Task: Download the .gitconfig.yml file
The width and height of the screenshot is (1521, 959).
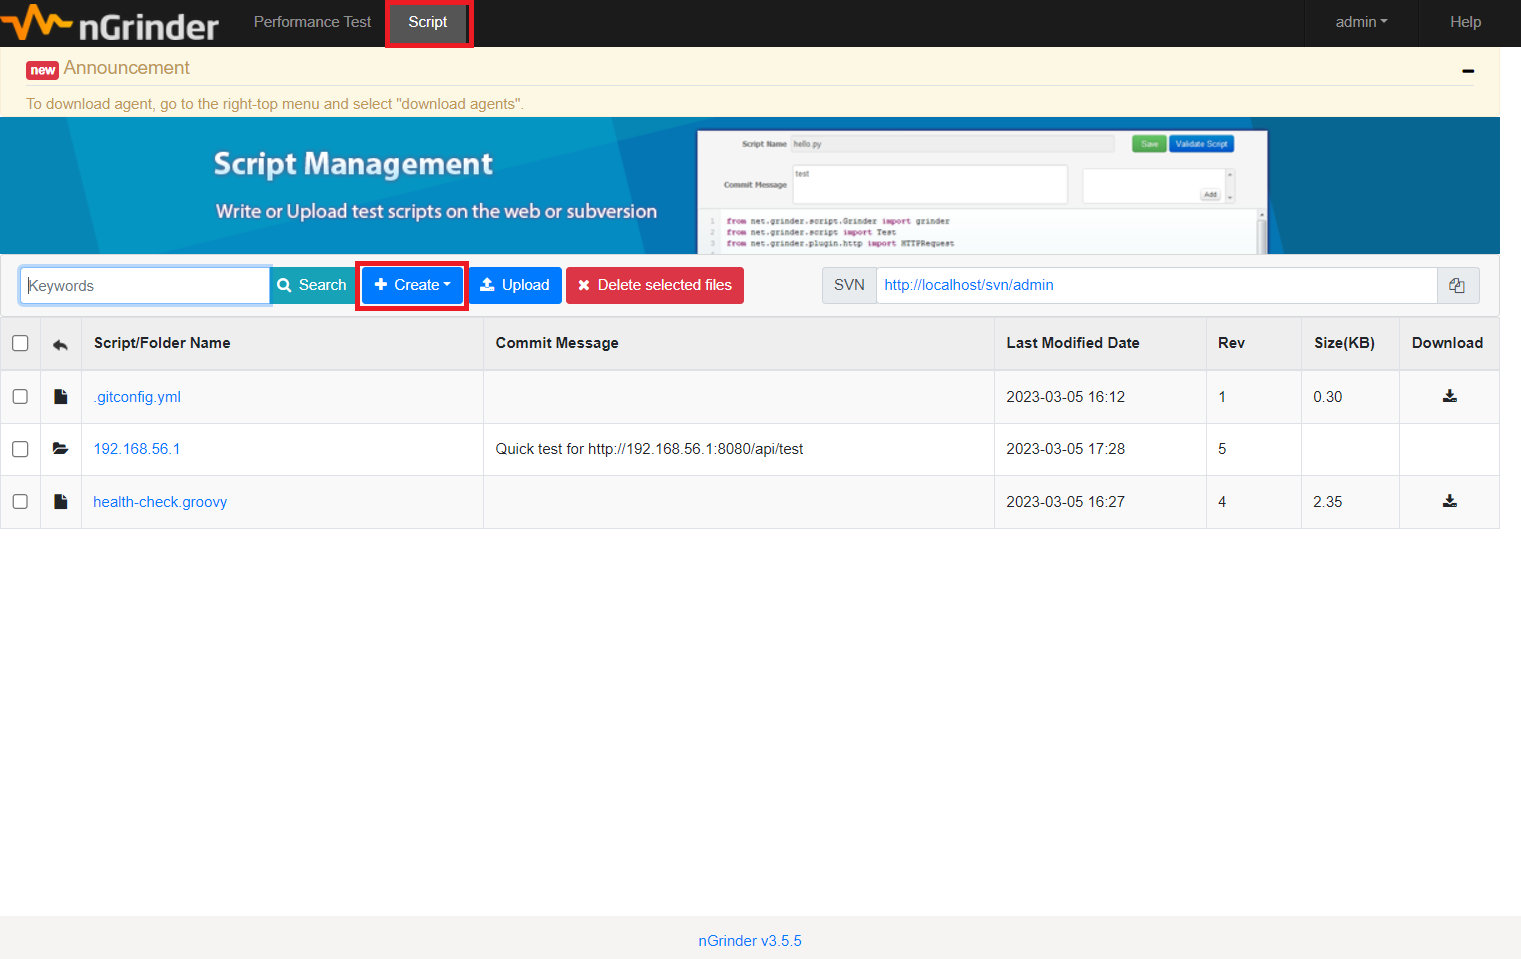Action: point(1449,396)
